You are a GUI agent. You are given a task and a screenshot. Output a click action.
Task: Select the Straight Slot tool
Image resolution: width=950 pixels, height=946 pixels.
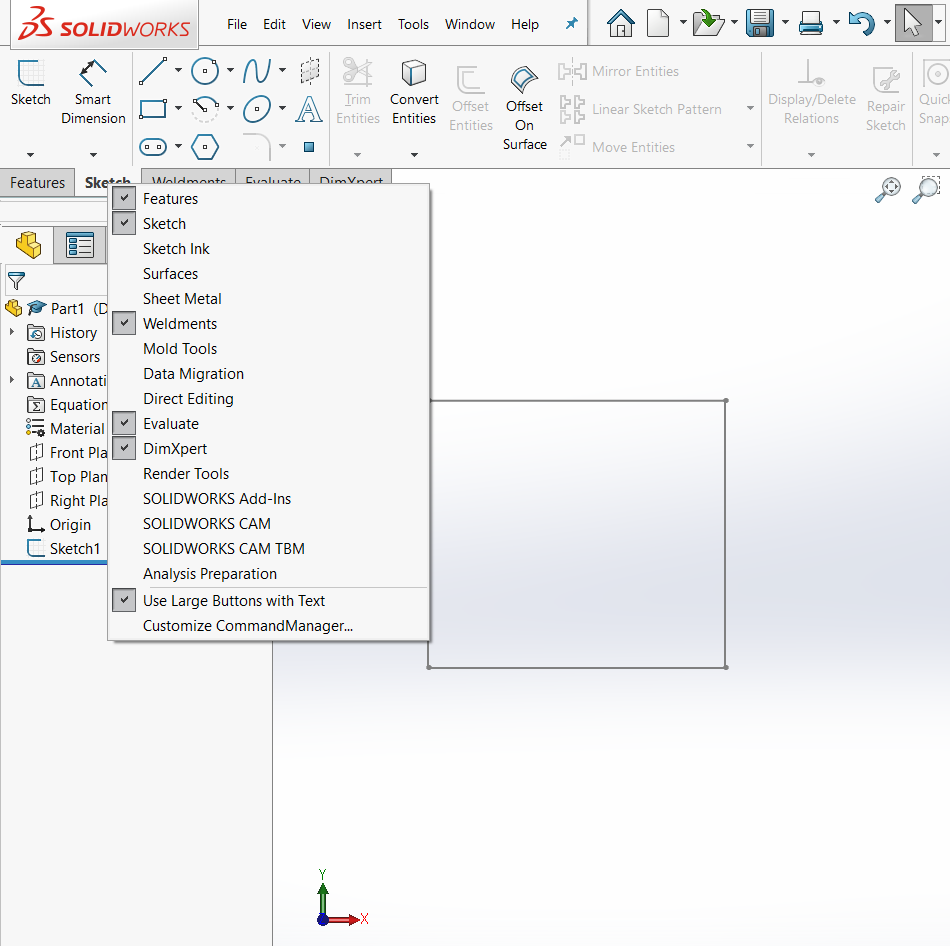coord(153,147)
